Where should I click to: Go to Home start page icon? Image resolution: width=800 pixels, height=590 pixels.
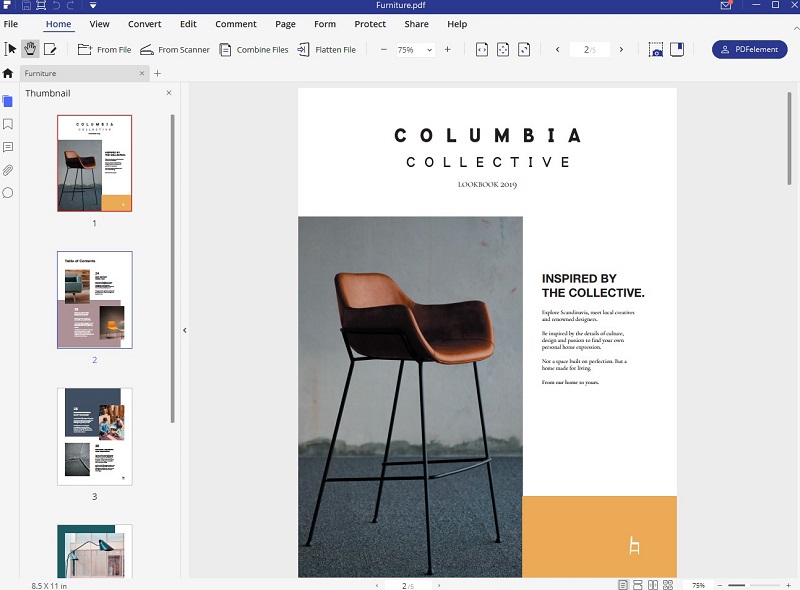8,73
